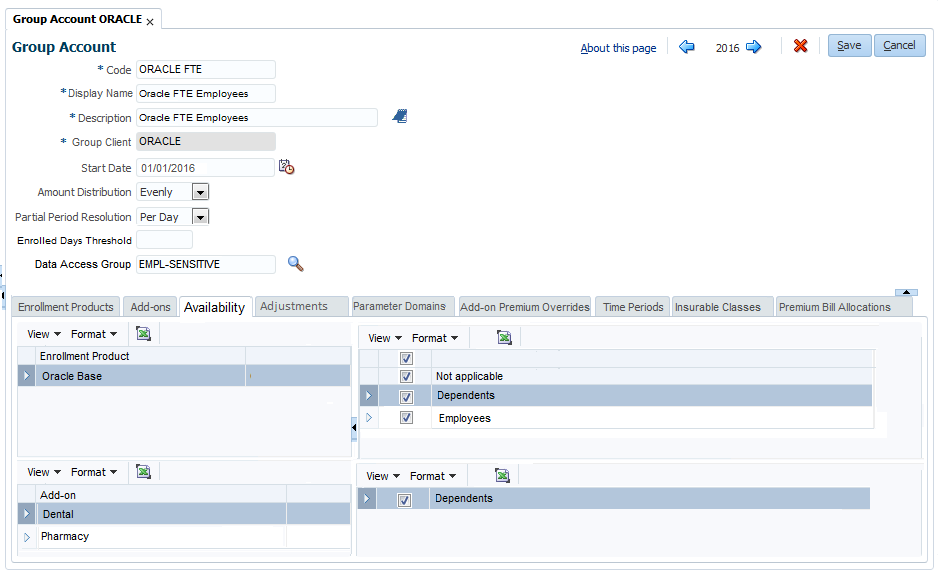Screen dimensions: 938x573
Task: Export upper right availability table to Excel
Action: (504, 337)
